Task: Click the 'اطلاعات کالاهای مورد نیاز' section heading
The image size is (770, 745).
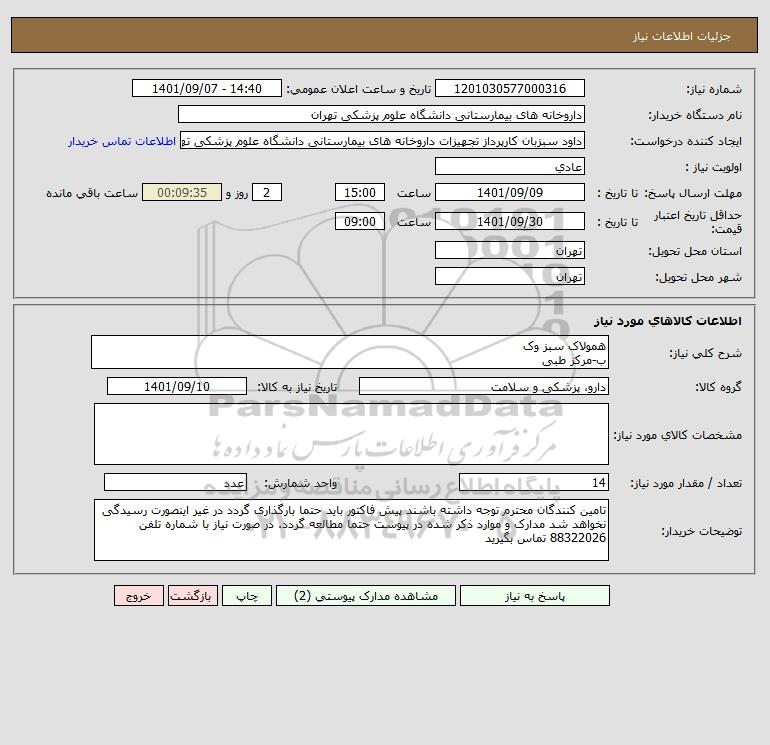Action: (668, 321)
